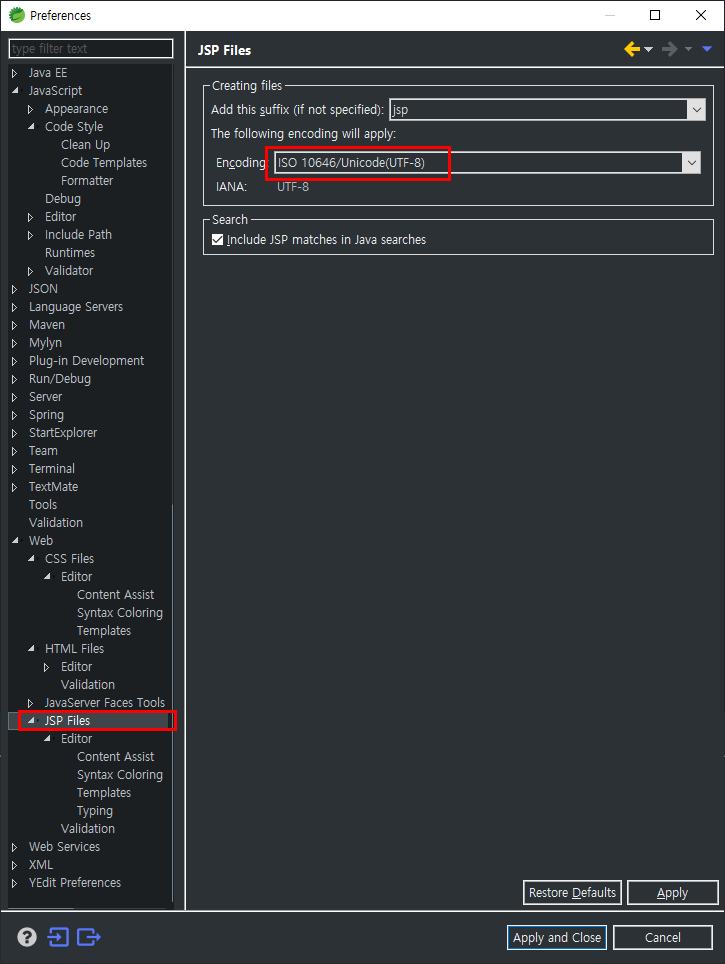The image size is (725, 964).
Task: Expand the XML tree node
Action: [15, 865]
